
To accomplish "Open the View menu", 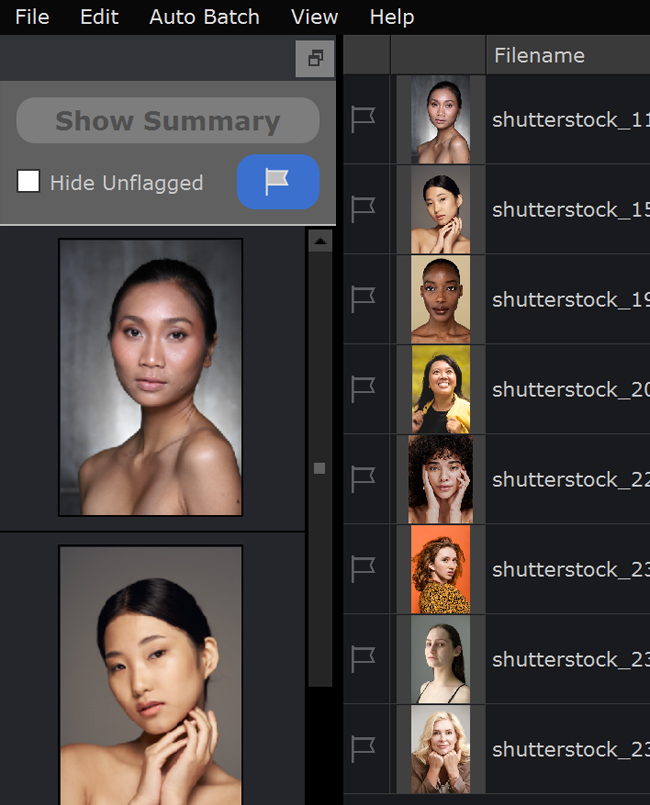I will (314, 17).
